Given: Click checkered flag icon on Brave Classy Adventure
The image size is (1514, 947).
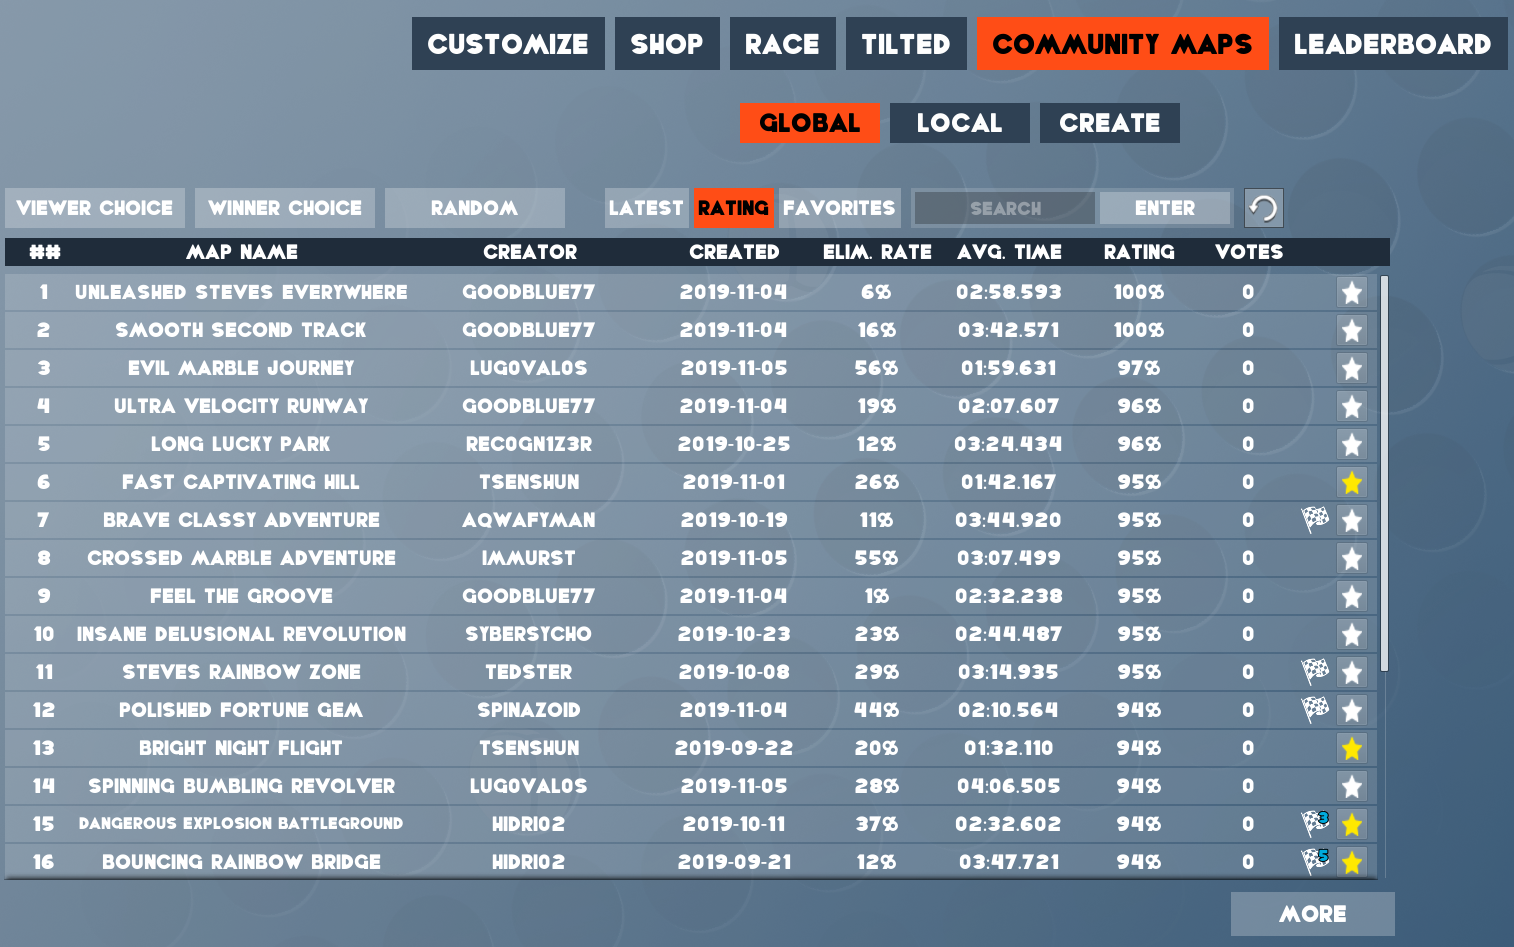Looking at the screenshot, I should 1314,519.
